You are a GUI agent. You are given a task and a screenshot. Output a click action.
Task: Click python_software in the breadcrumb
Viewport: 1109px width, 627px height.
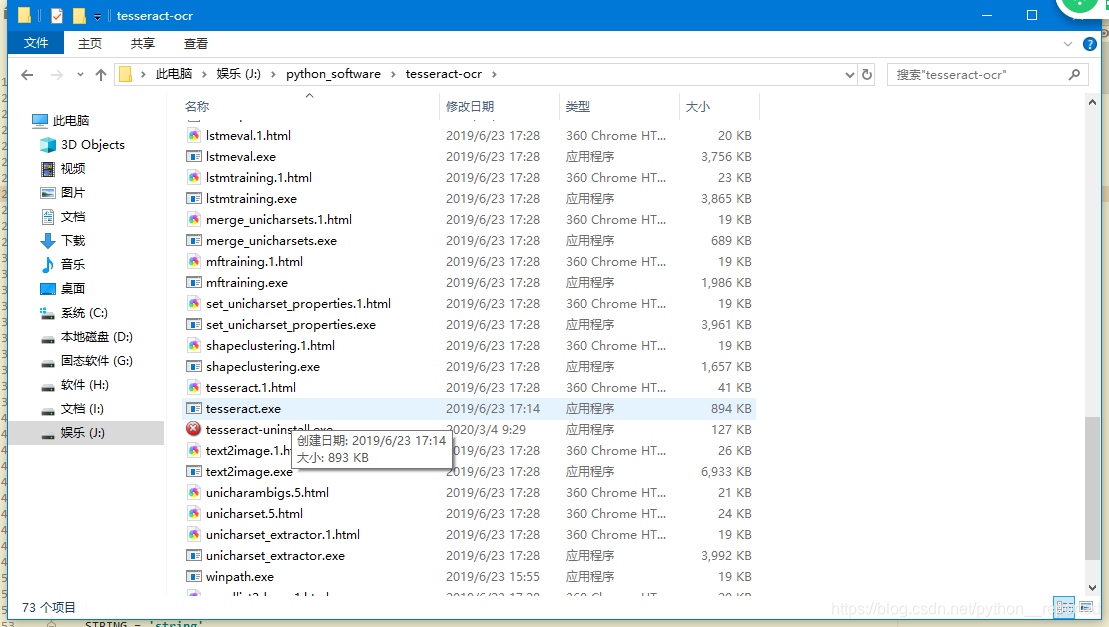pyautogui.click(x=333, y=74)
